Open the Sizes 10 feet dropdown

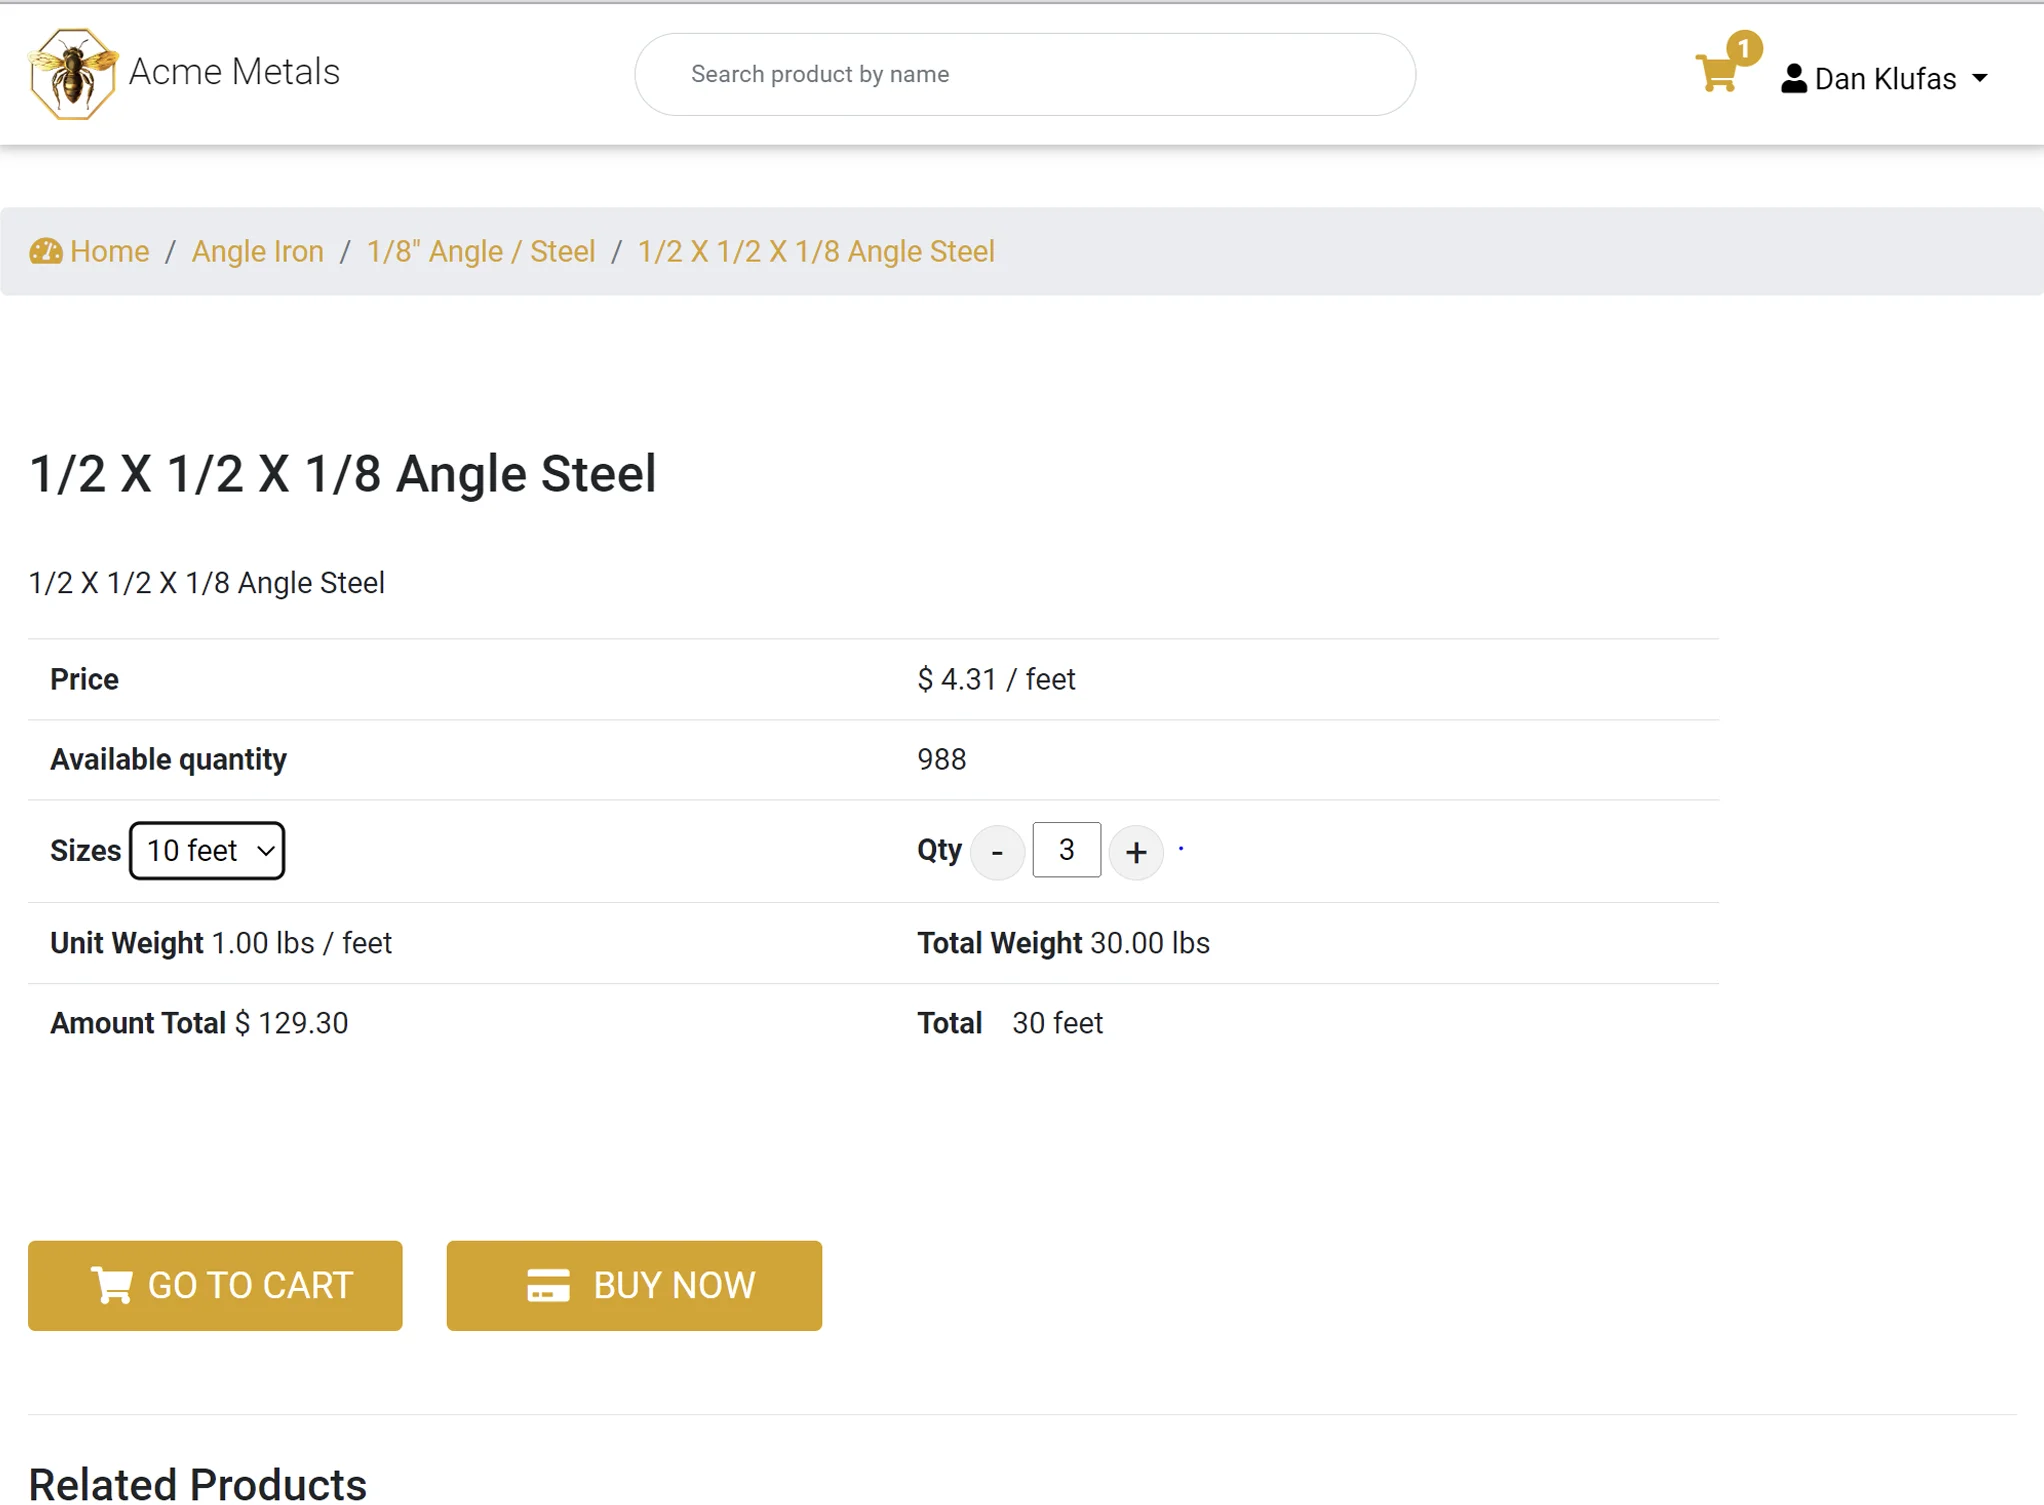point(207,850)
